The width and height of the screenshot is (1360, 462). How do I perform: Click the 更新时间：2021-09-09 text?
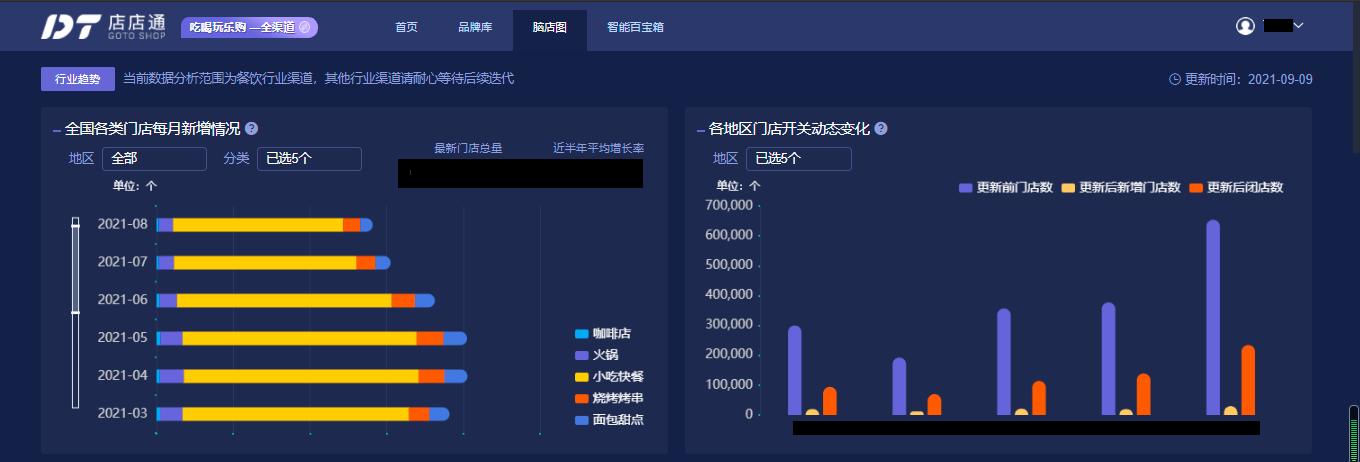click(x=1249, y=79)
